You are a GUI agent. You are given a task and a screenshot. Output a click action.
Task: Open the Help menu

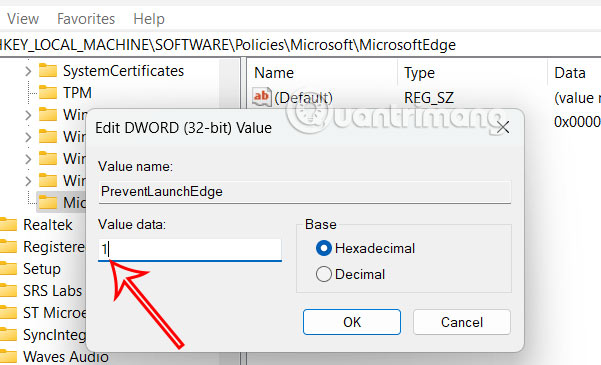[149, 18]
